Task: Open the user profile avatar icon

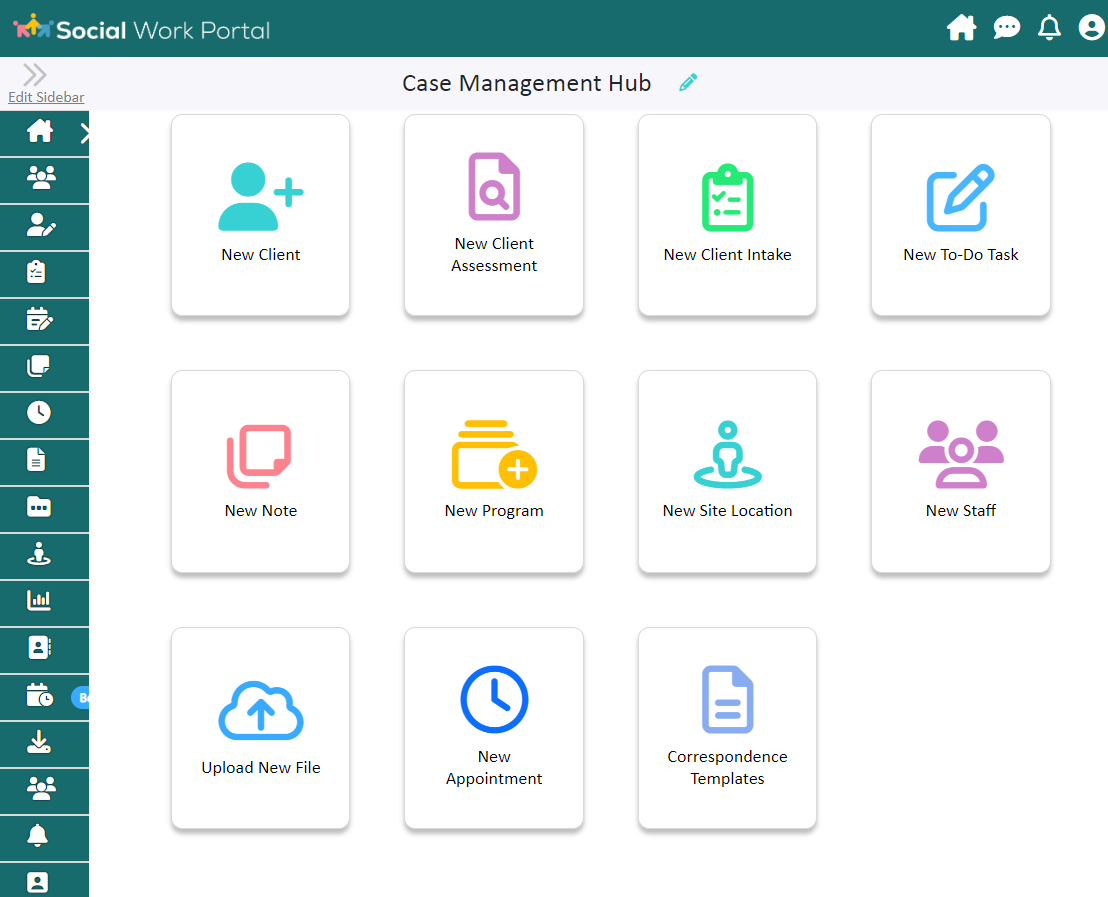Action: point(1090,28)
